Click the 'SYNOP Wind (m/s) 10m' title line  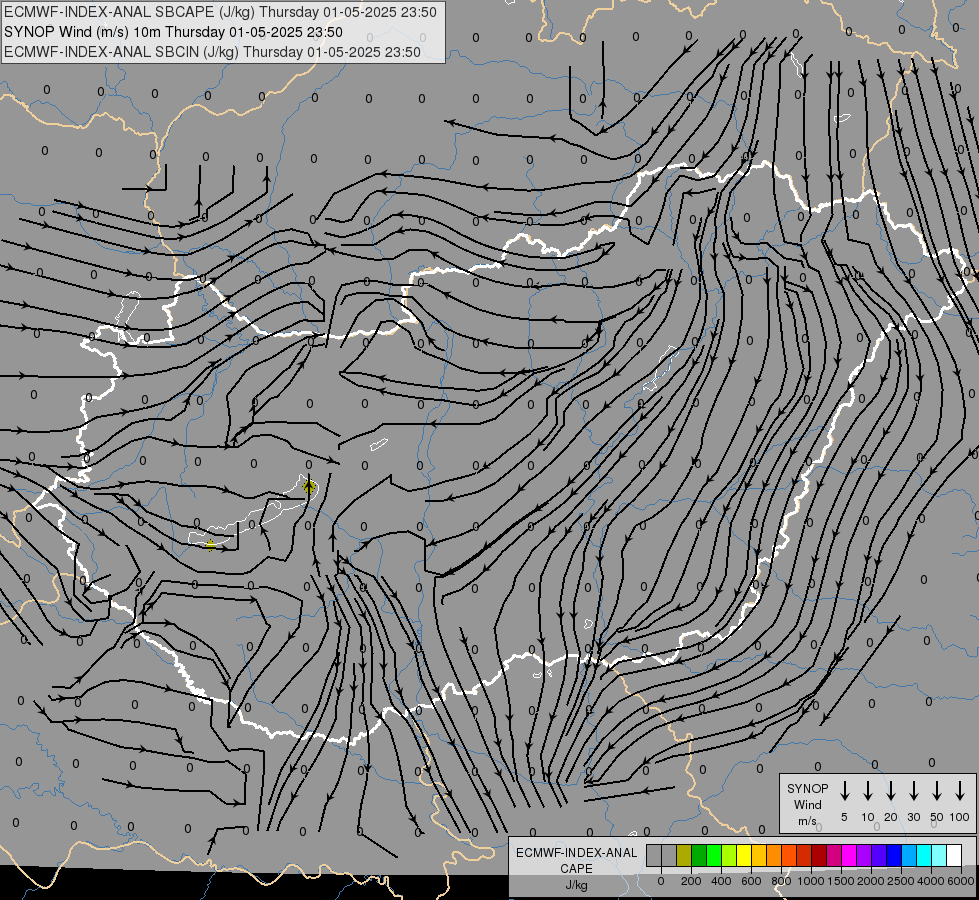[x=173, y=32]
